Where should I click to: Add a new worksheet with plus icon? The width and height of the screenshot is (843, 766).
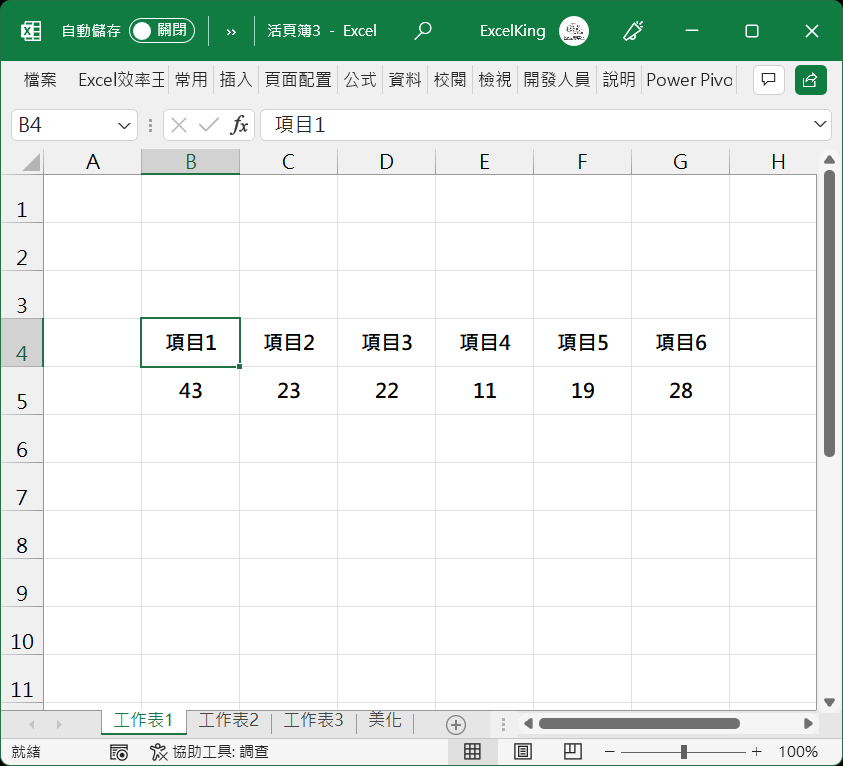[456, 724]
